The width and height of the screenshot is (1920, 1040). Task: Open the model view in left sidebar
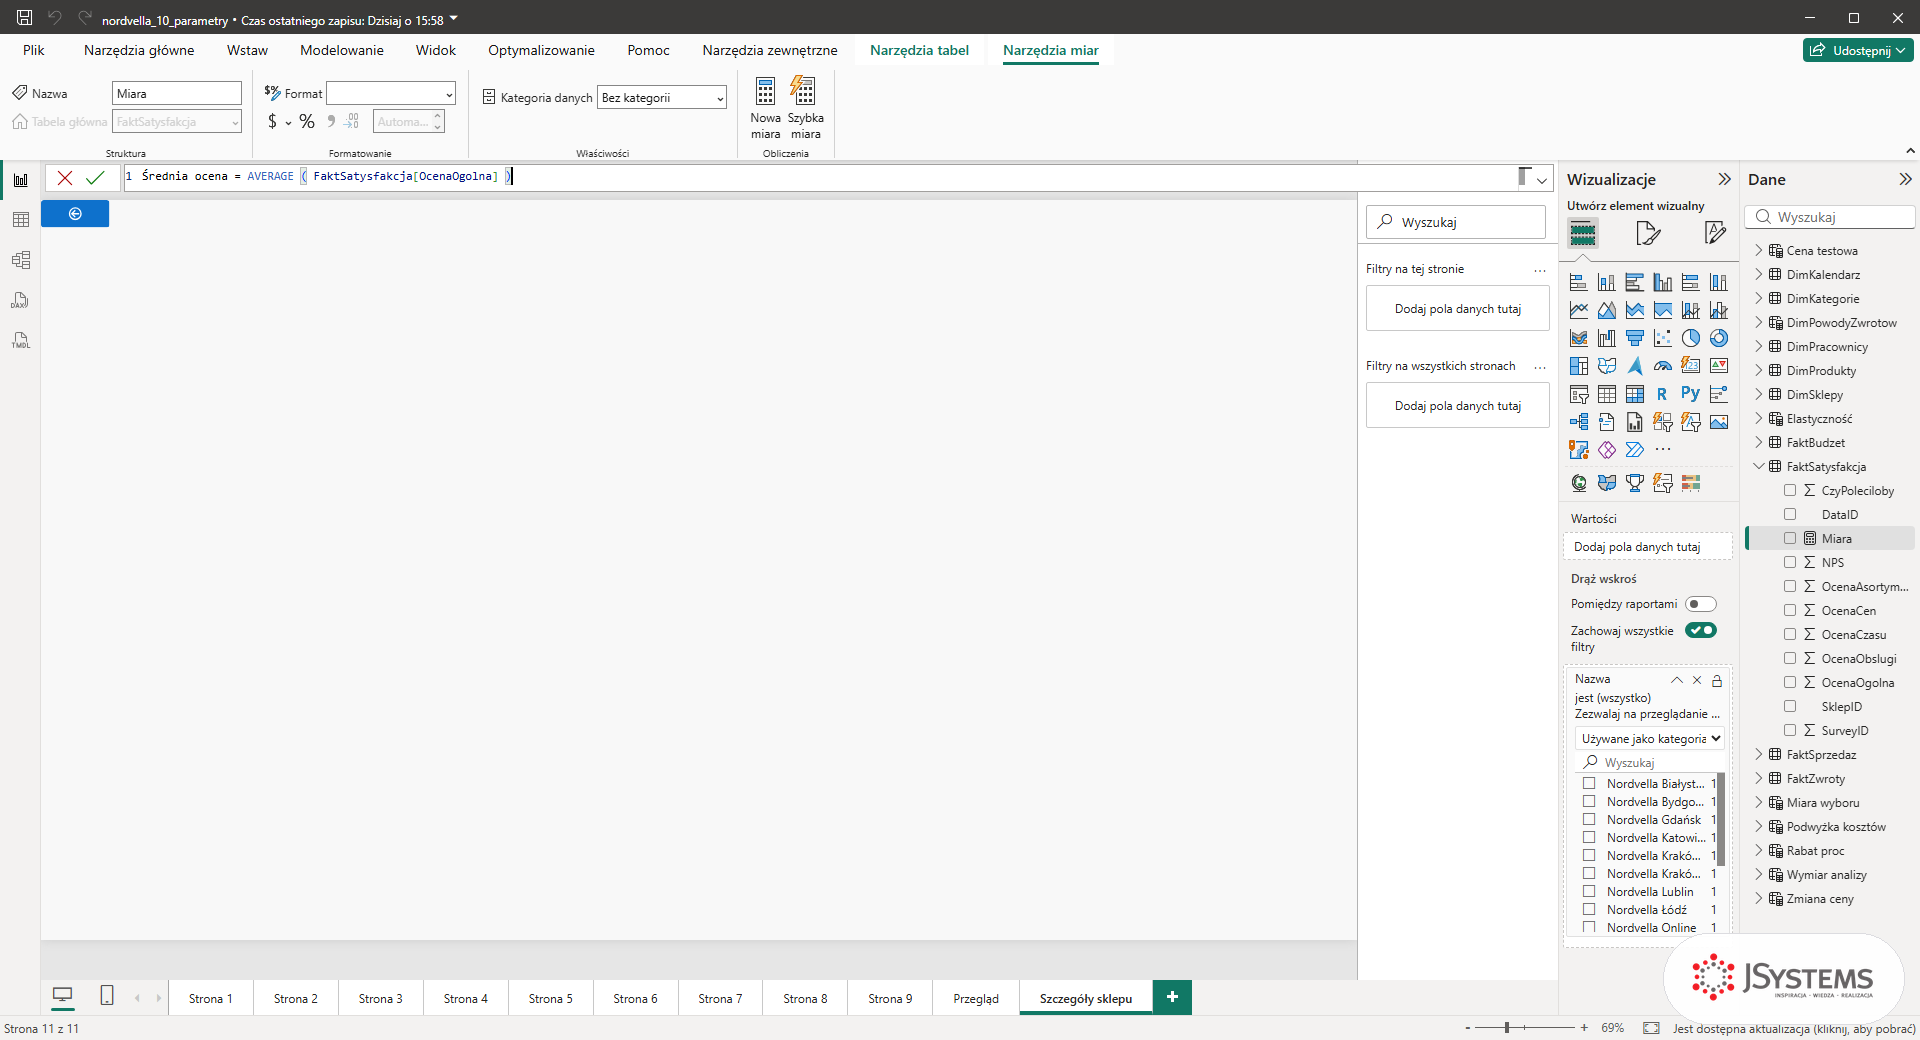(20, 260)
